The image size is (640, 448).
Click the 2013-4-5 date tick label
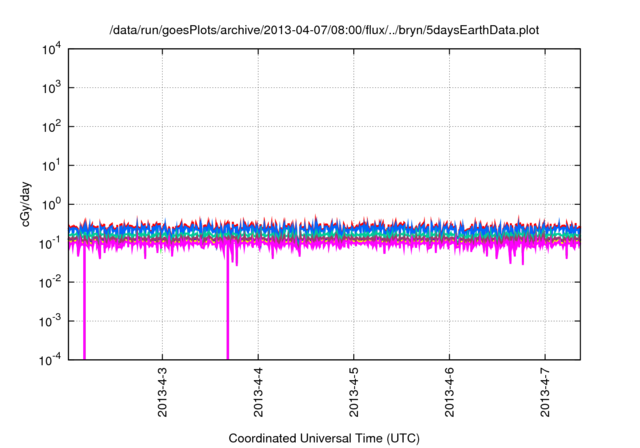click(353, 392)
